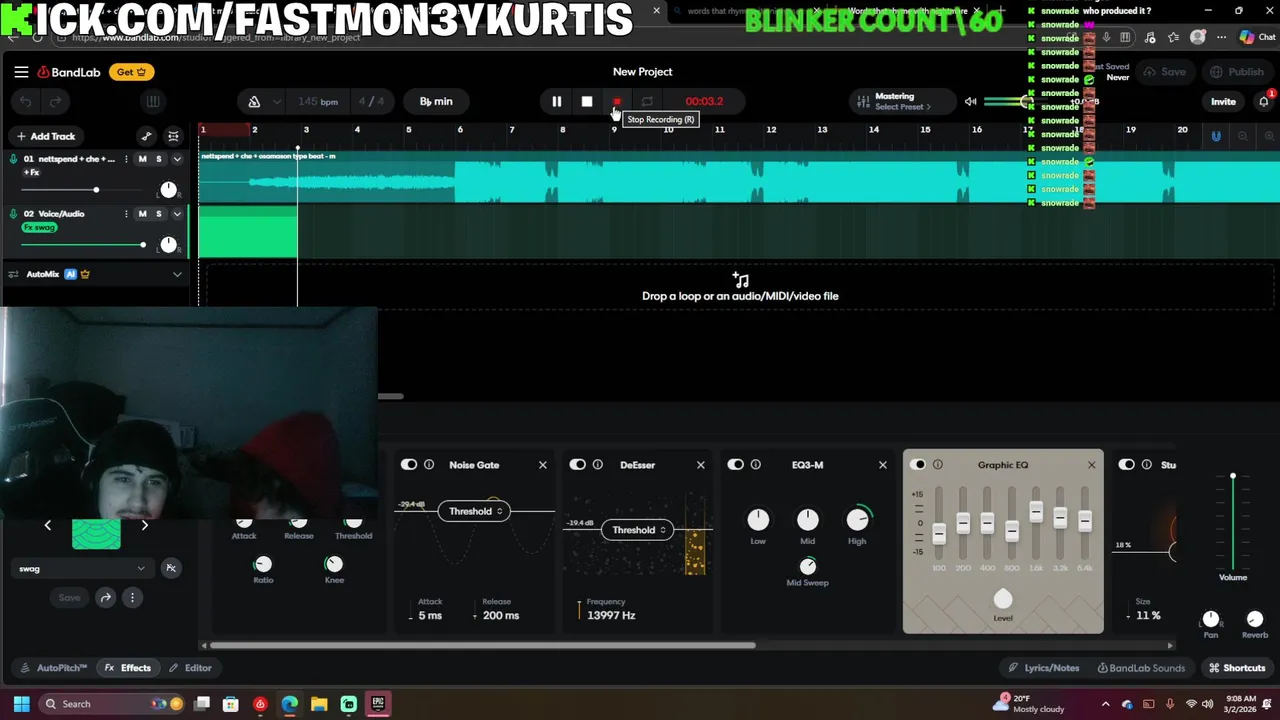Click the redo arrow icon
Screen dimensions: 1280x720
56,101
